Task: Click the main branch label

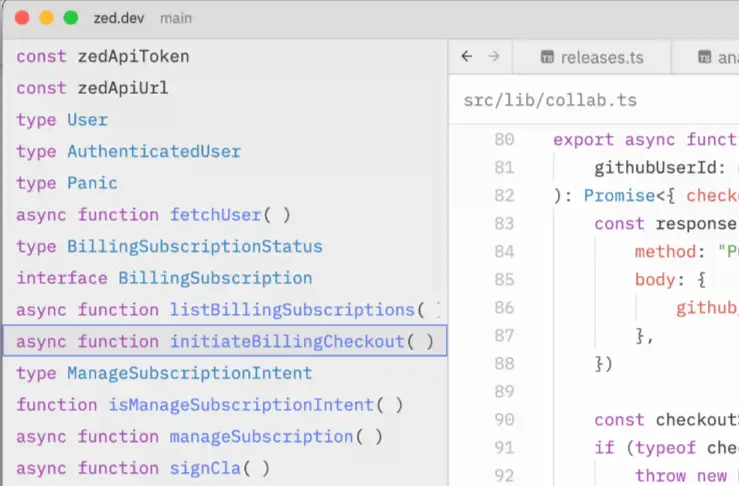Action: [176, 18]
